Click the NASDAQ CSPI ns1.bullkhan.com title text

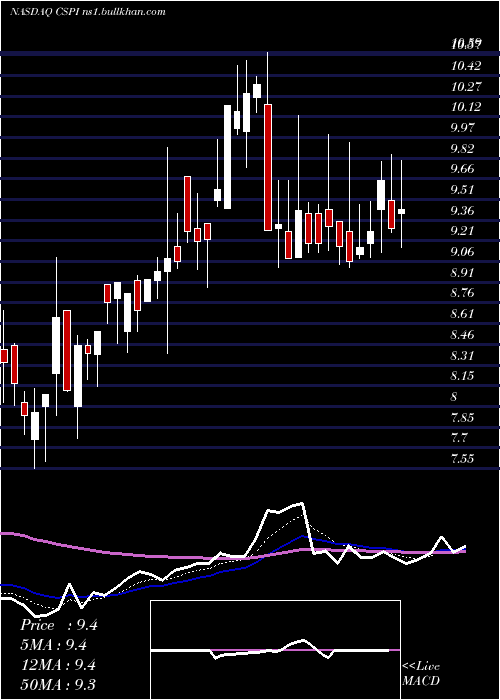coord(88,11)
